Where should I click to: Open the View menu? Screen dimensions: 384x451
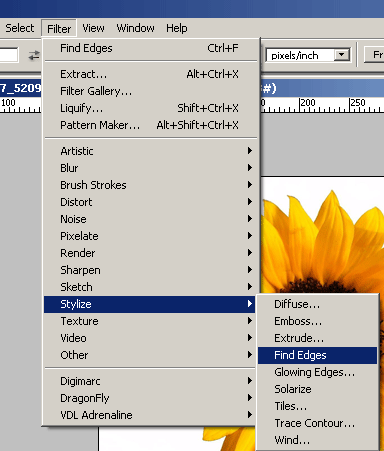tap(93, 28)
